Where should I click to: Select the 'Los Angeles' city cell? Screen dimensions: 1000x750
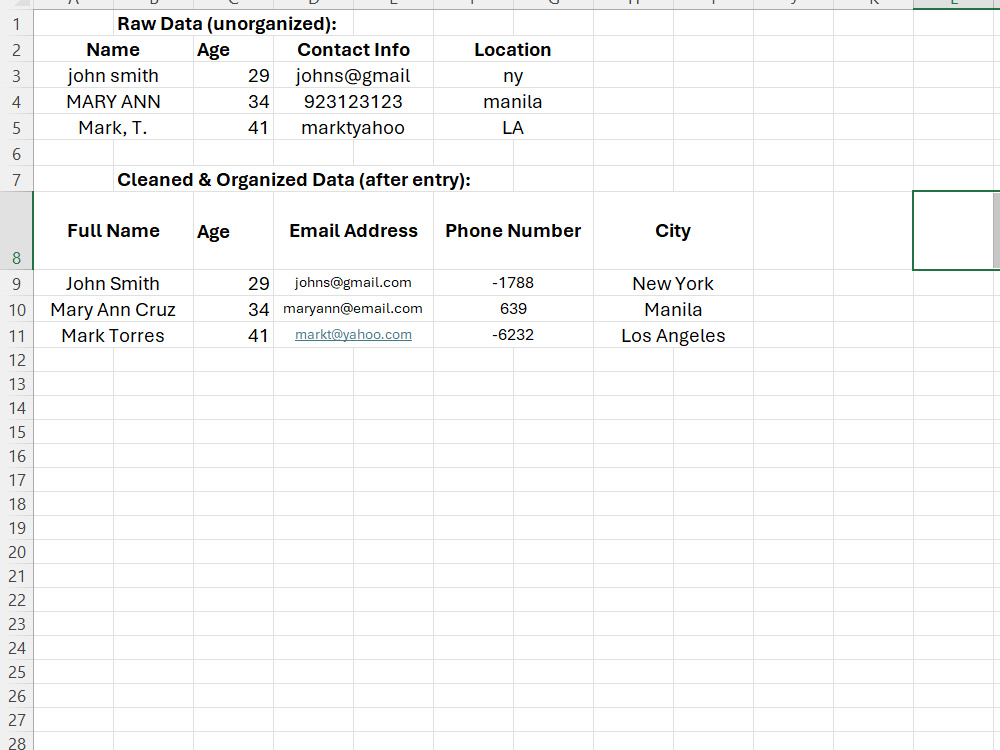[673, 335]
